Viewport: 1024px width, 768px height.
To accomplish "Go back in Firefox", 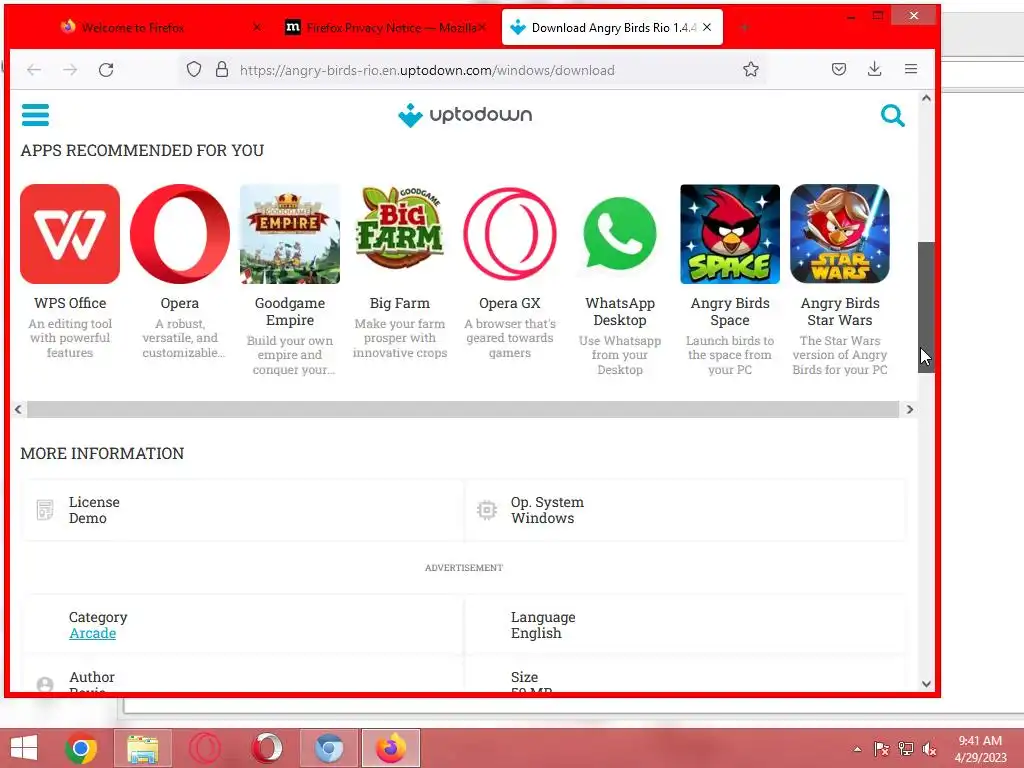I will (34, 70).
